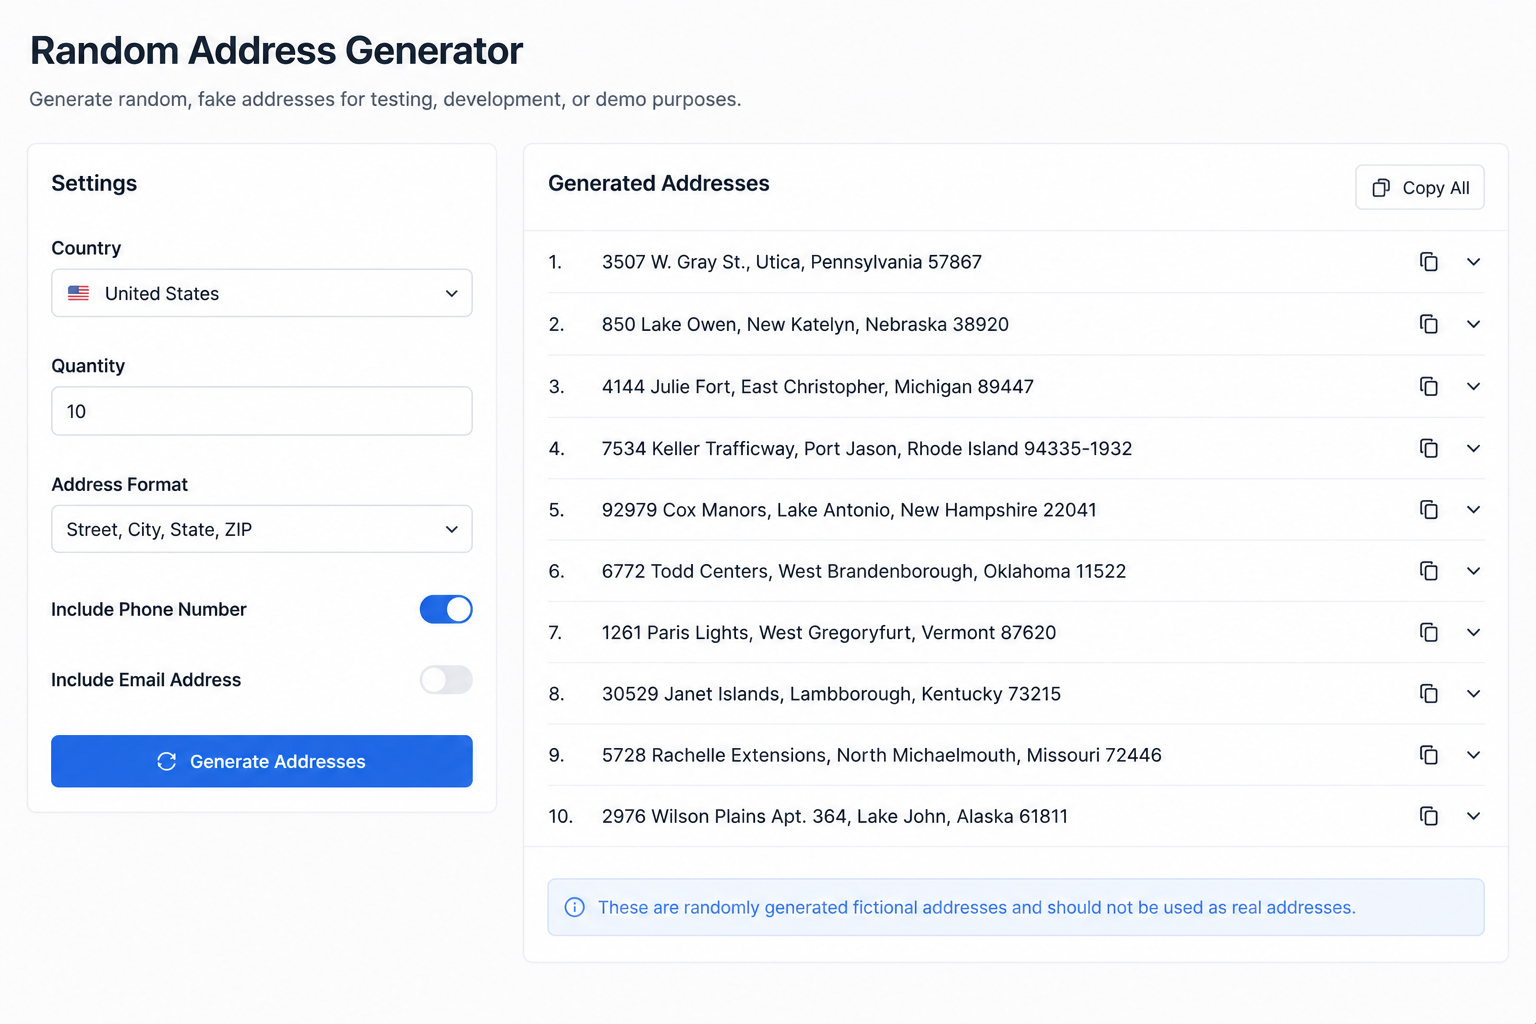The height and width of the screenshot is (1024, 1536).
Task: Select the address text ending in Rhode Island 94335-1932
Action: pyautogui.click(x=867, y=448)
